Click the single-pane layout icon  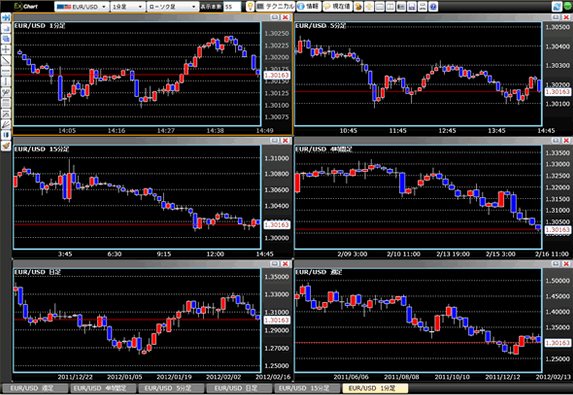pos(380,7)
